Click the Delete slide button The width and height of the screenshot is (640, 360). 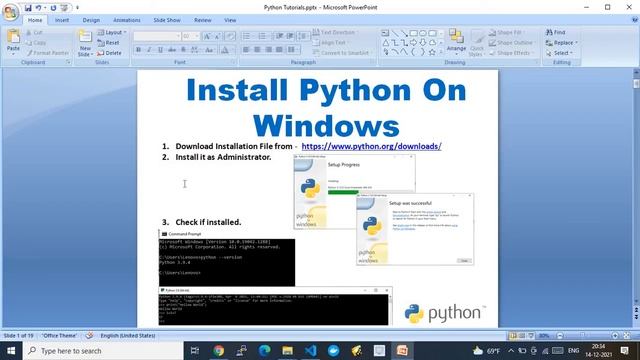click(x=109, y=53)
